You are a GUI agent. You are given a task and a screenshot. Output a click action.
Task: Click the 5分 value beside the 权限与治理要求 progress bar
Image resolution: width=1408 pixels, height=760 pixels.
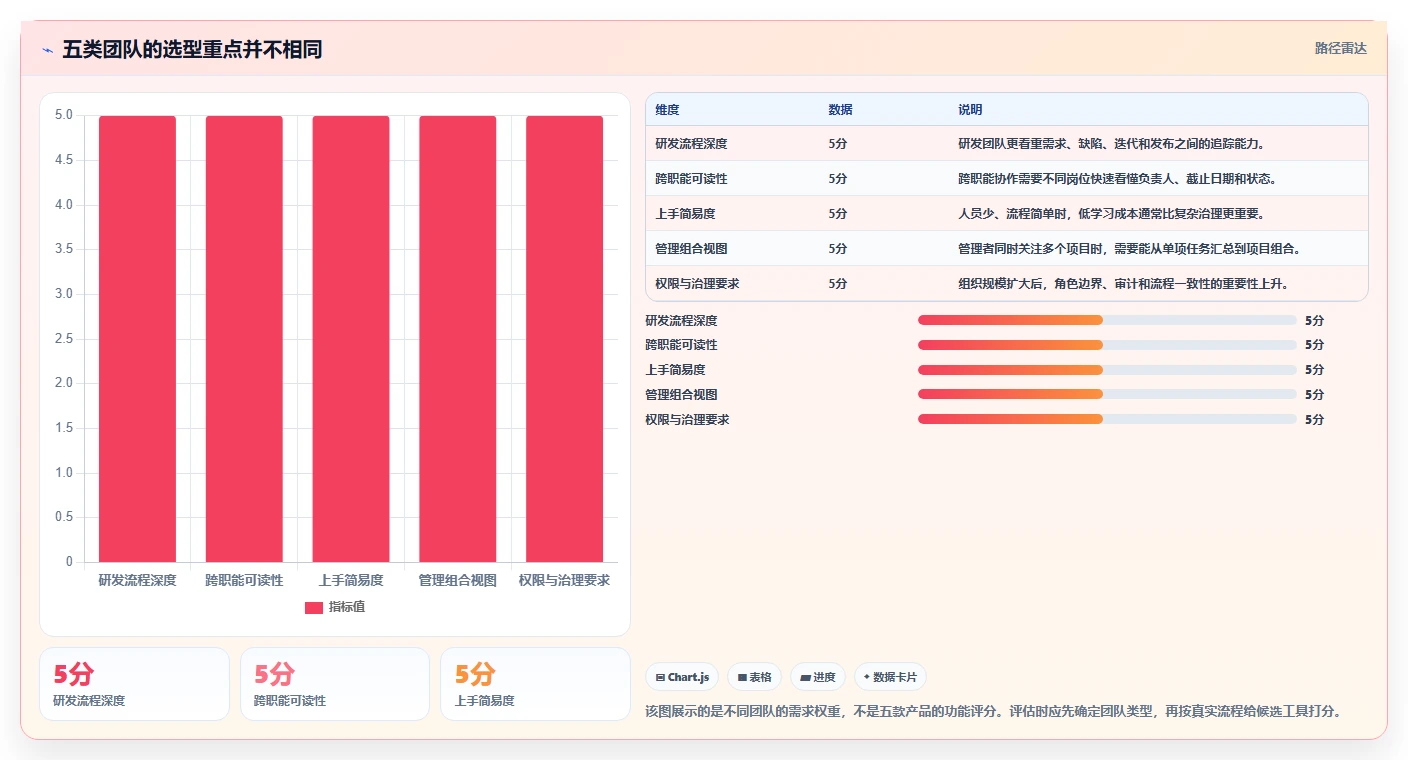(x=1315, y=420)
